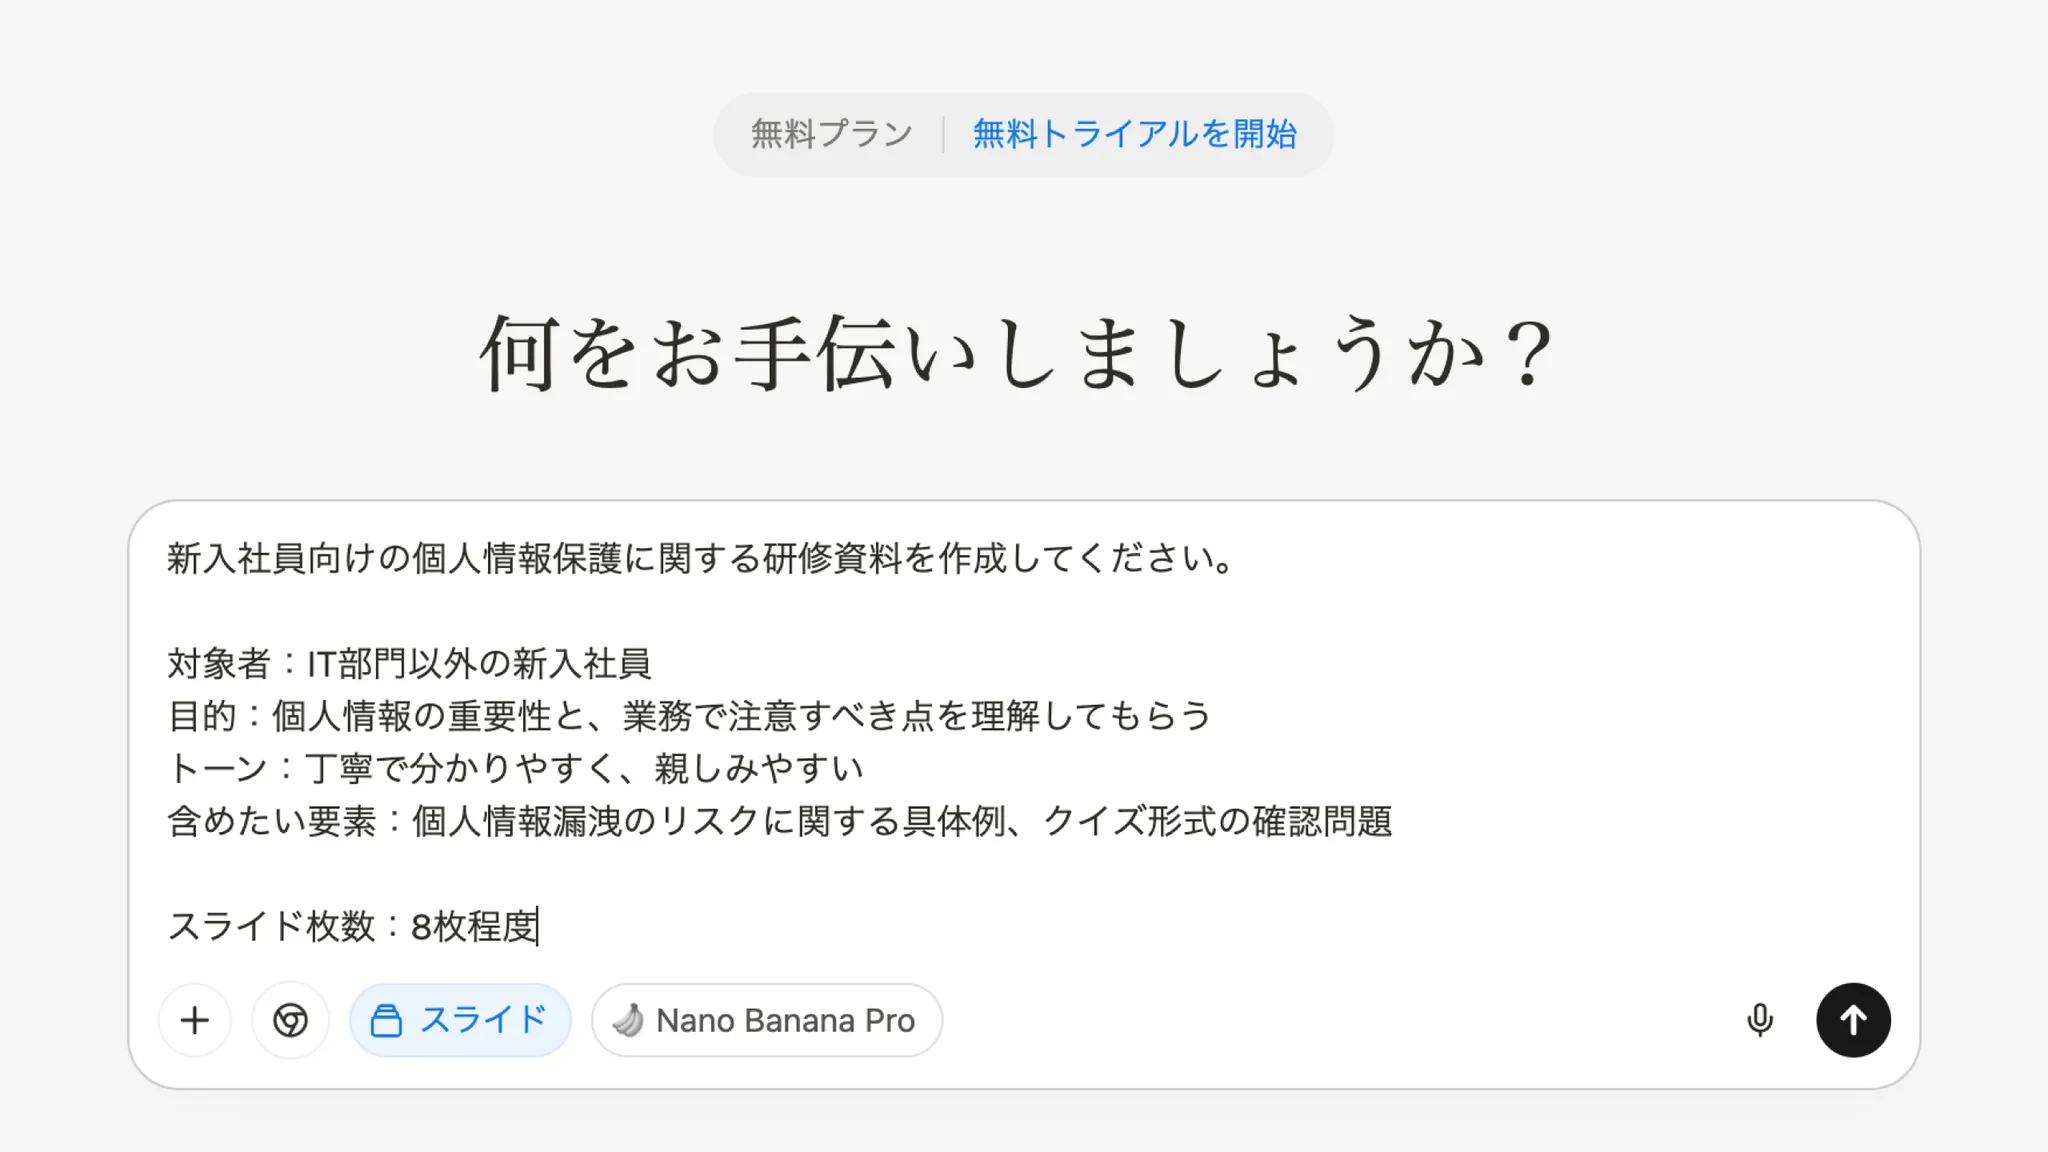Click the blue bag icon beside スライド
The height and width of the screenshot is (1152, 2048).
pos(386,1021)
